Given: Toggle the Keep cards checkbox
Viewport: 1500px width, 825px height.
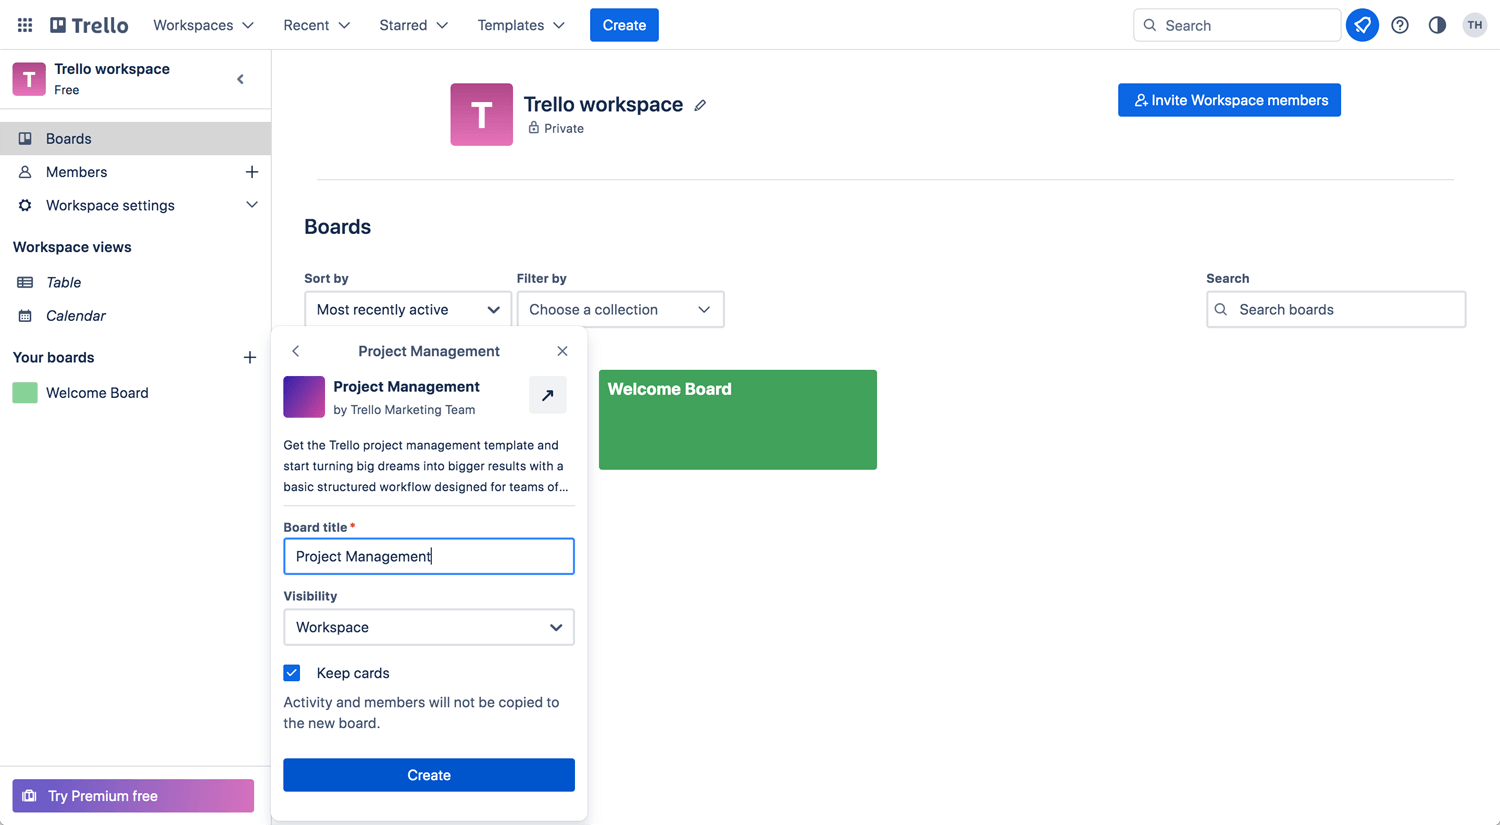Looking at the screenshot, I should [292, 673].
